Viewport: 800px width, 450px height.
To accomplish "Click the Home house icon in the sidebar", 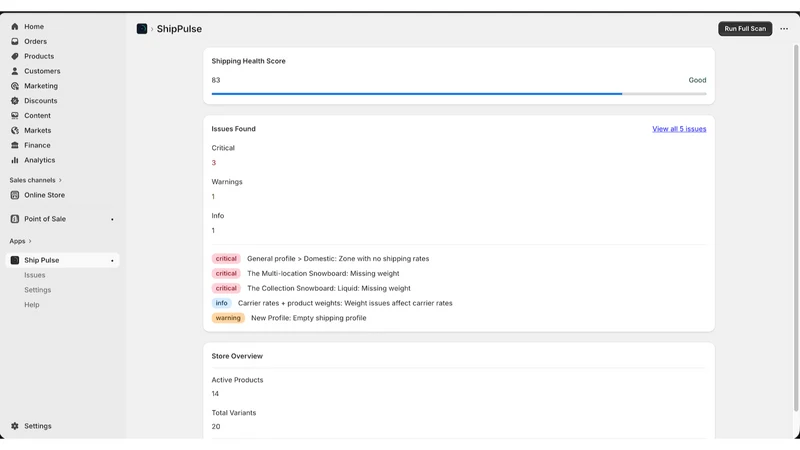I will pos(15,27).
